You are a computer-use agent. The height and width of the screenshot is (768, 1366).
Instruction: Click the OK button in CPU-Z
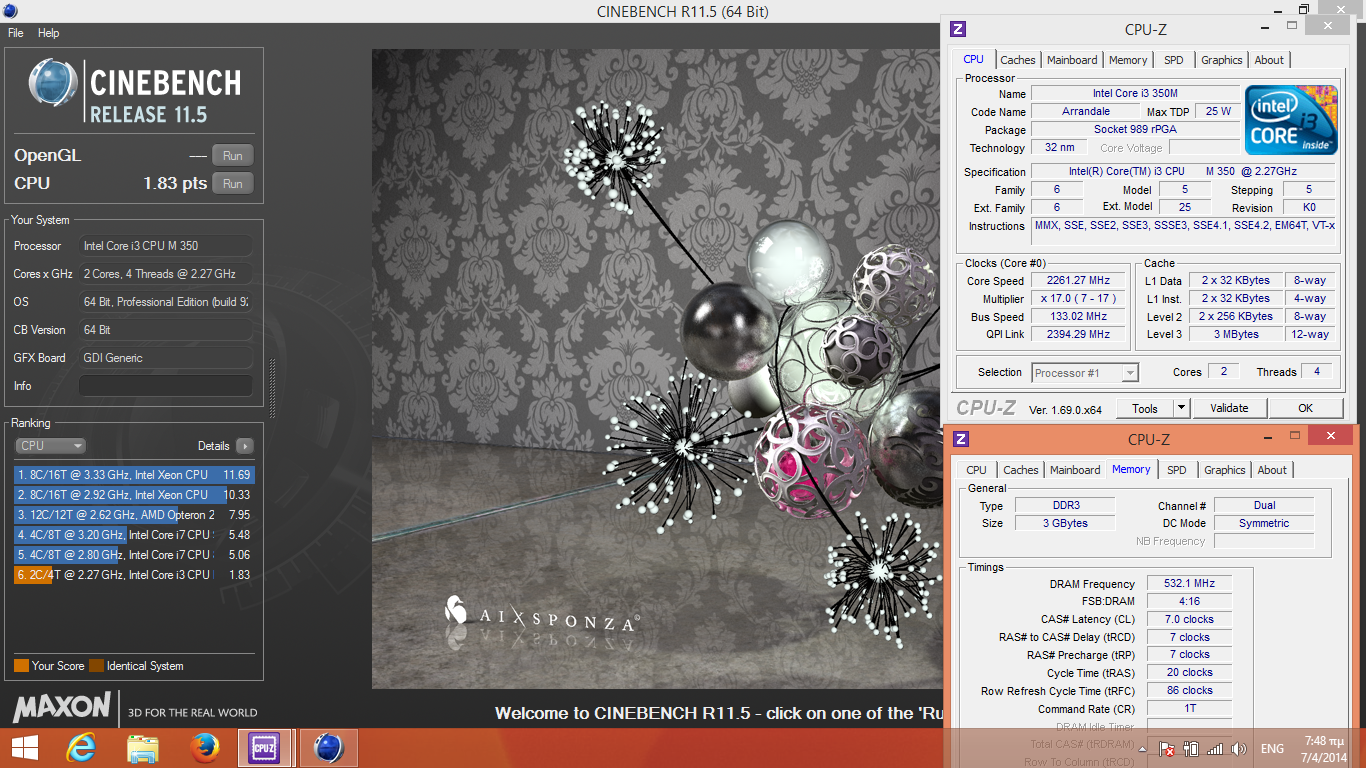(1305, 408)
